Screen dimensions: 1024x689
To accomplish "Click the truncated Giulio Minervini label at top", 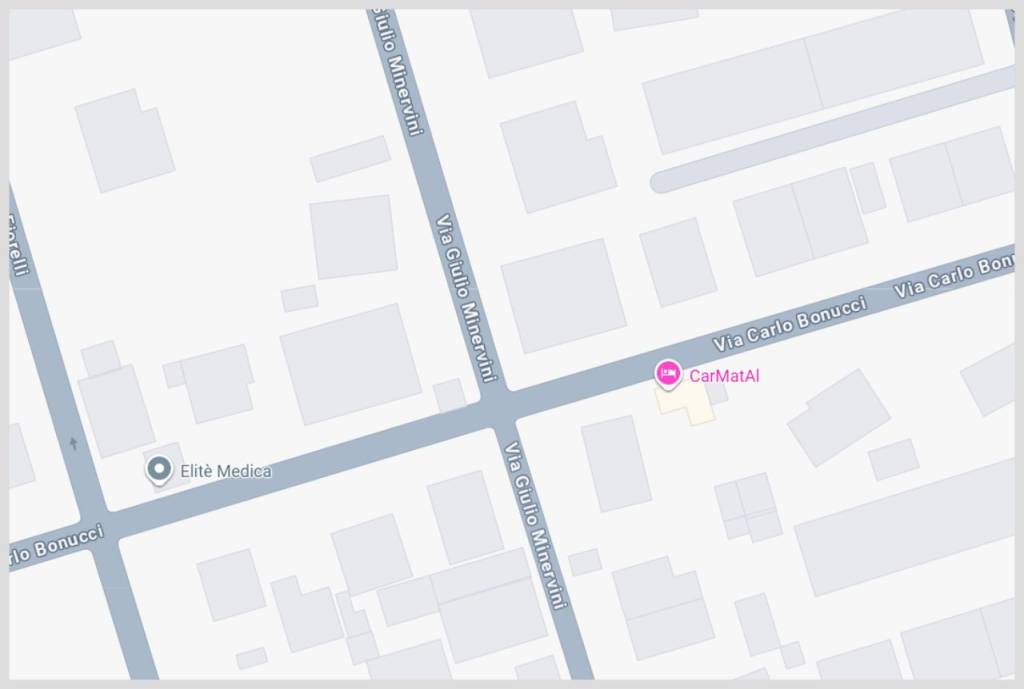I will pos(398,72).
